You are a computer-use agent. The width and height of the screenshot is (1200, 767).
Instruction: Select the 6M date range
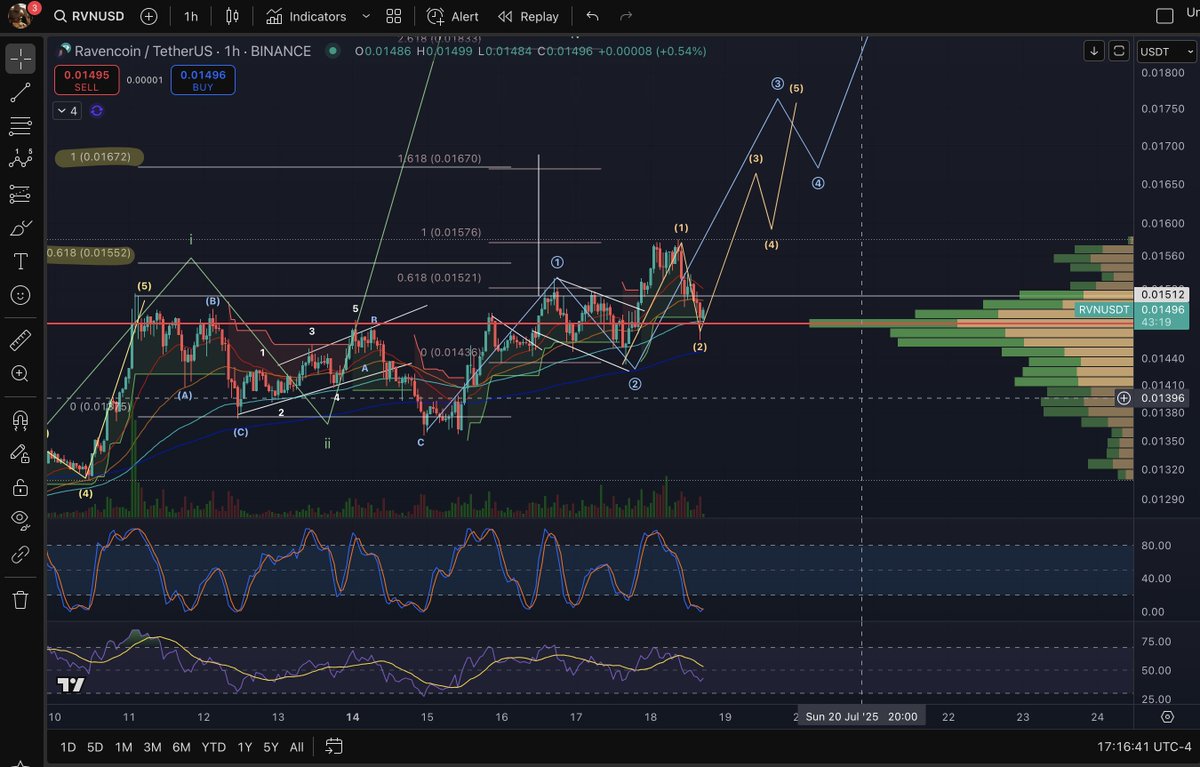pyautogui.click(x=181, y=747)
